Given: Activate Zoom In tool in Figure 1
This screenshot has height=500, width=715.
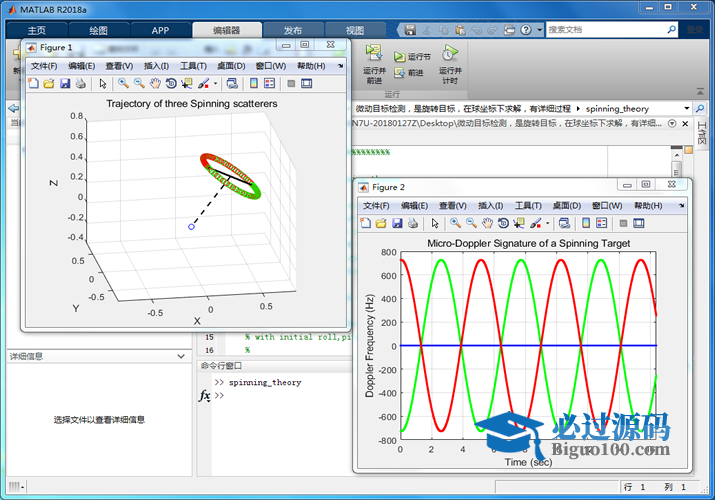Looking at the screenshot, I should click(x=123, y=83).
